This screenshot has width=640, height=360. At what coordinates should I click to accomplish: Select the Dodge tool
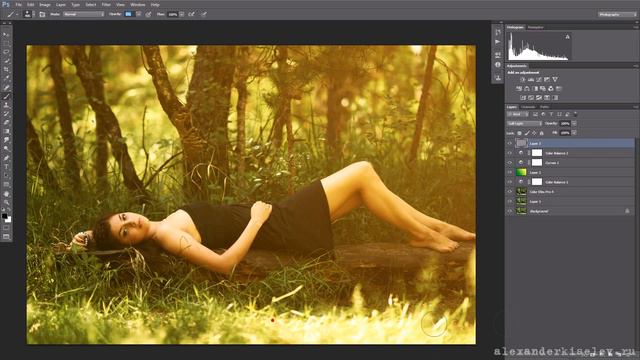pyautogui.click(x=6, y=149)
